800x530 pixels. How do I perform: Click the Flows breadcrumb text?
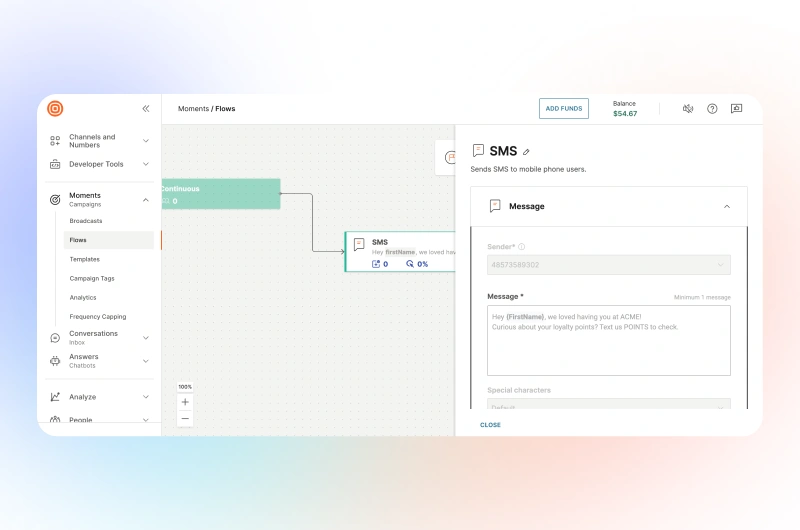(x=225, y=109)
